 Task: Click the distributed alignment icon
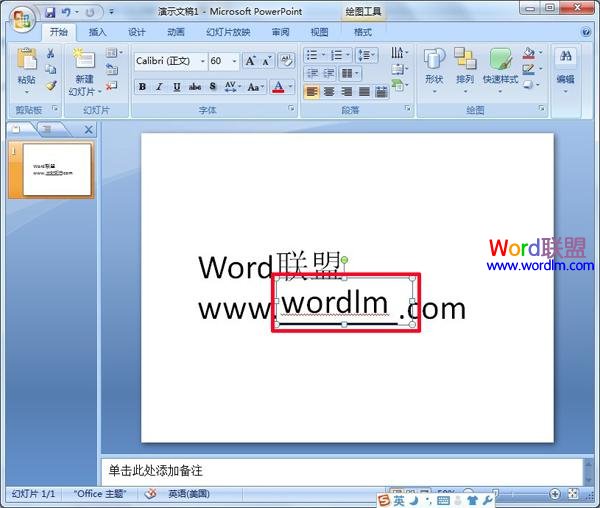pyautogui.click(x=382, y=92)
